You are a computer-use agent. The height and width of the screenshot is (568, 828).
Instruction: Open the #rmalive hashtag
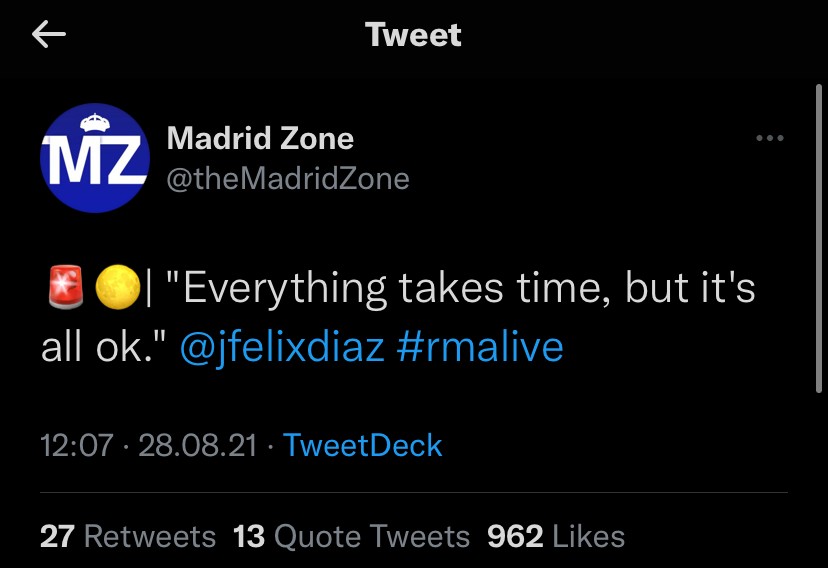click(x=480, y=347)
